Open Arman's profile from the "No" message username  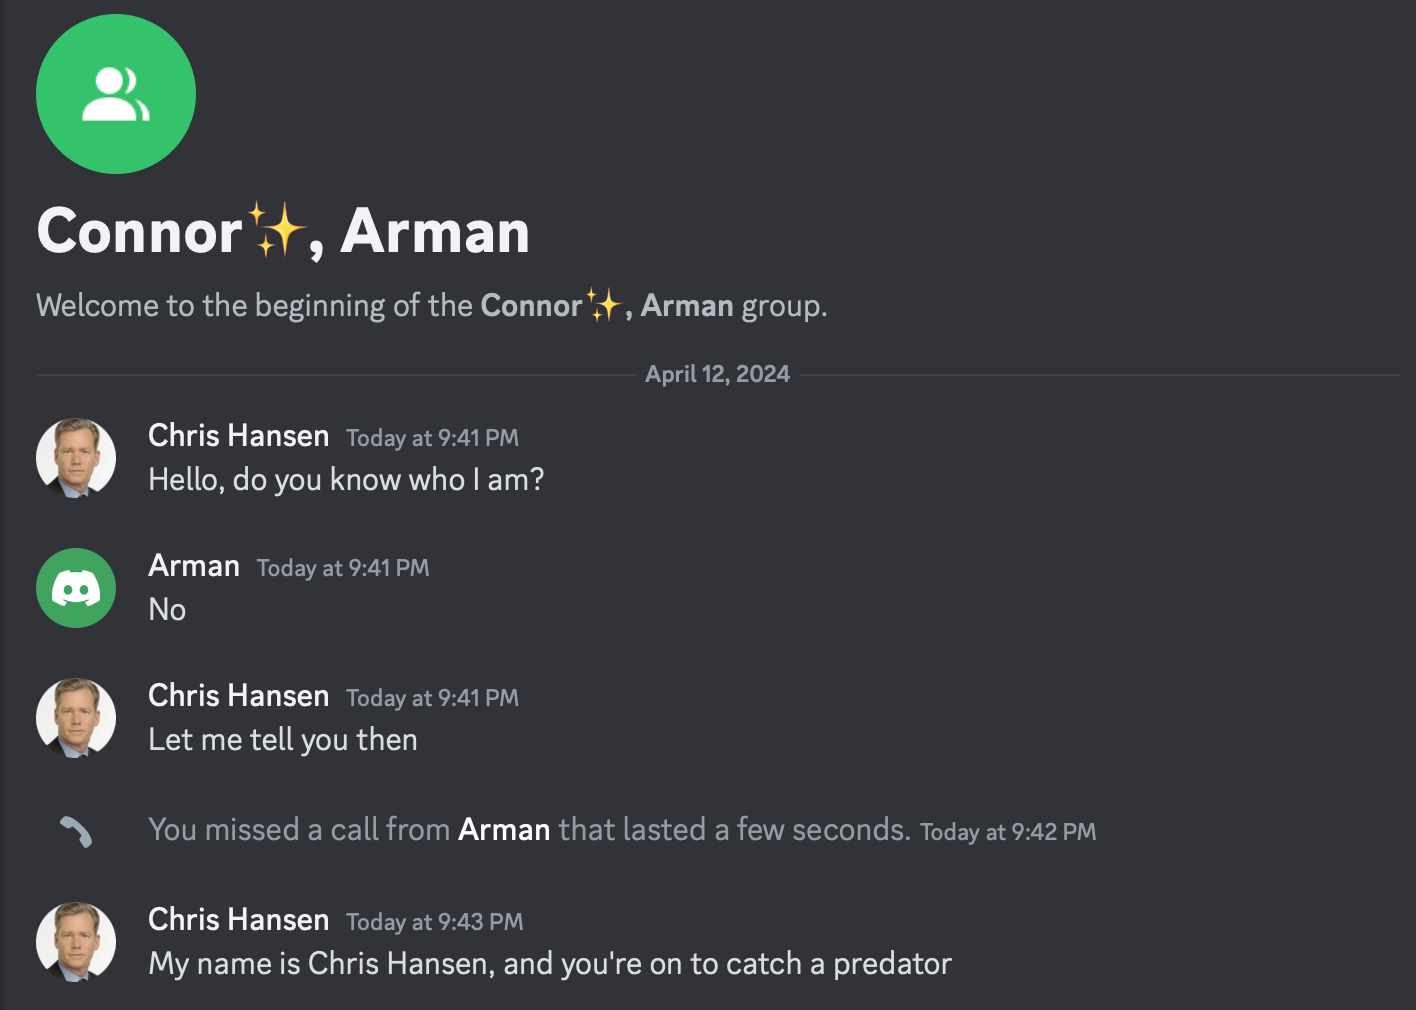[194, 566]
